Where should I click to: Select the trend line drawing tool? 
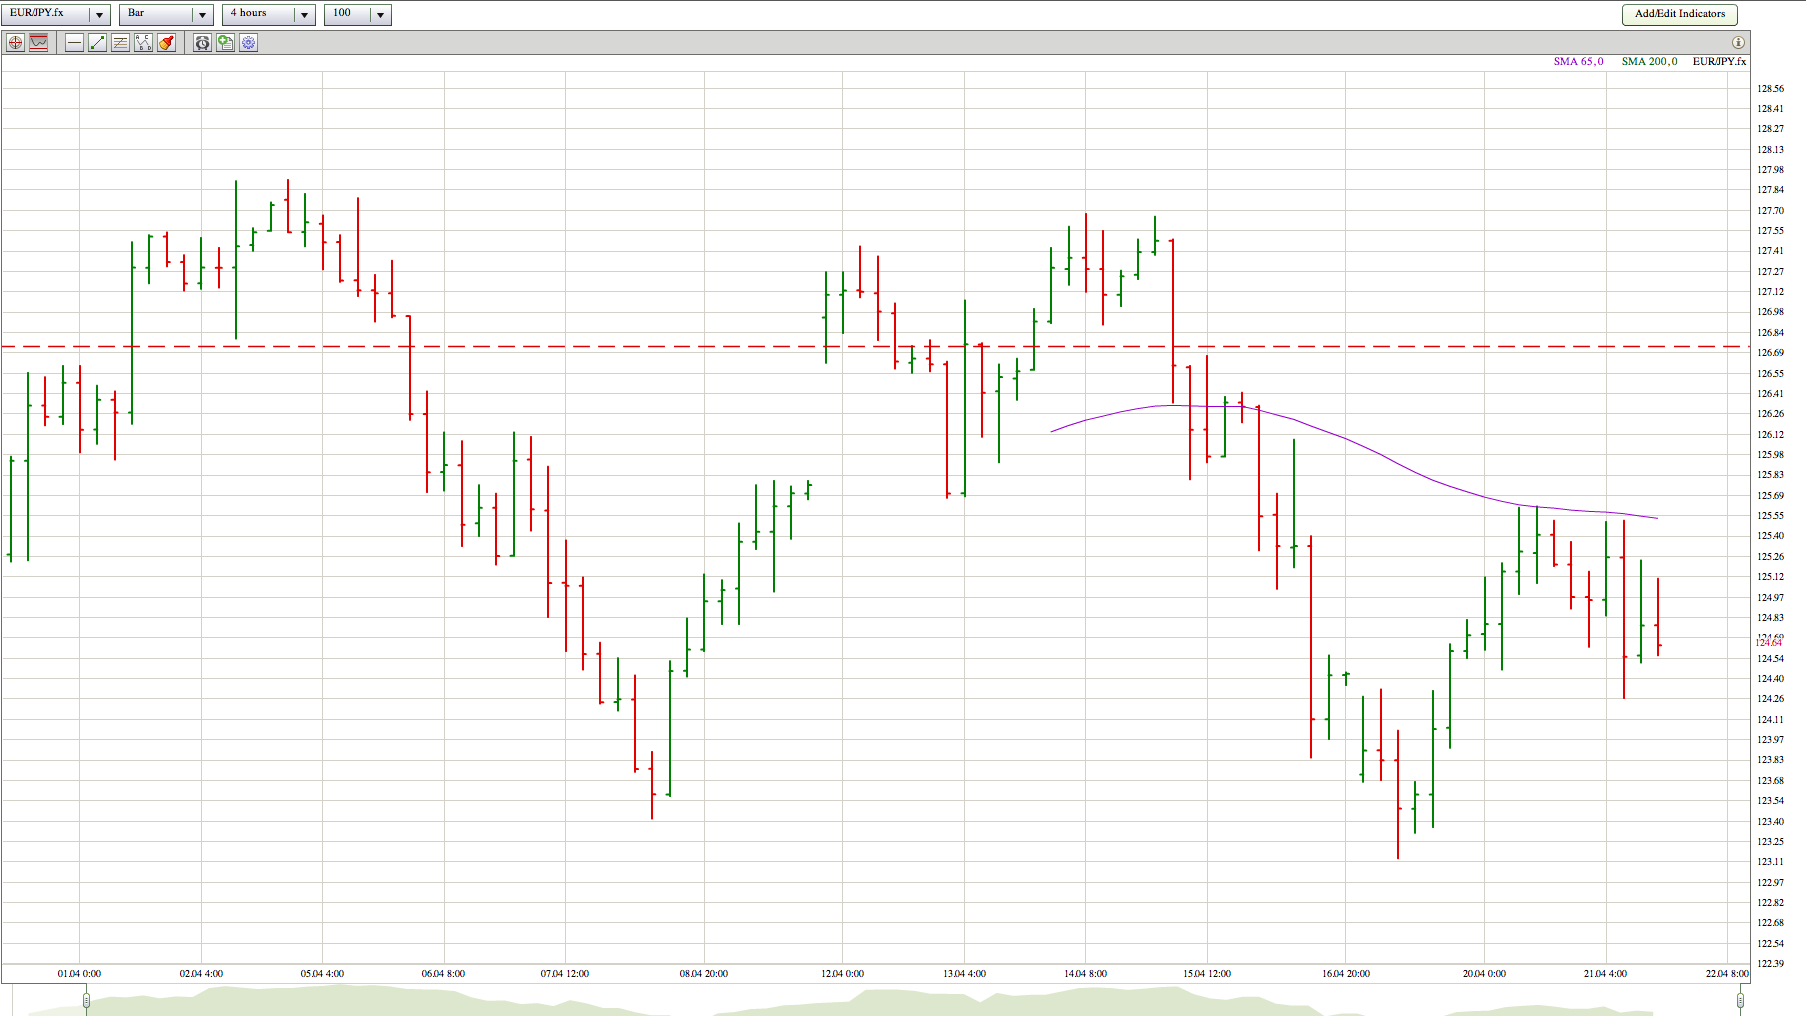pos(97,43)
